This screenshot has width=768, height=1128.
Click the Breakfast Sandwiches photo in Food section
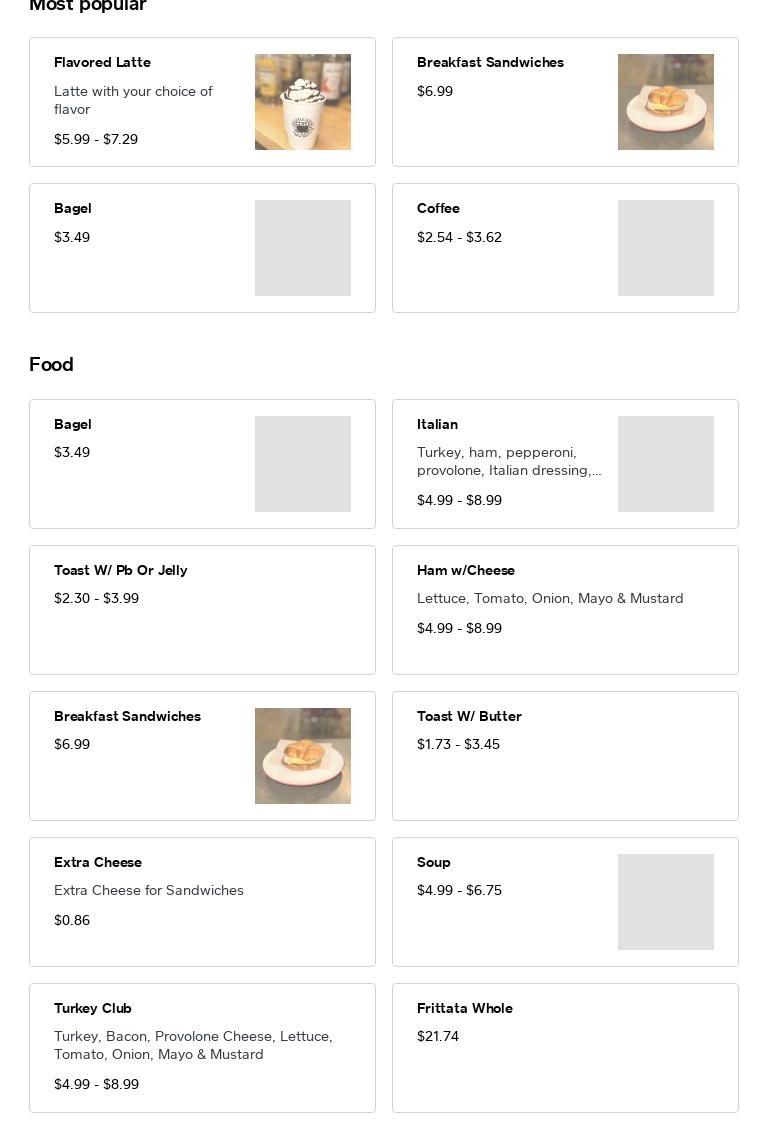[302, 756]
